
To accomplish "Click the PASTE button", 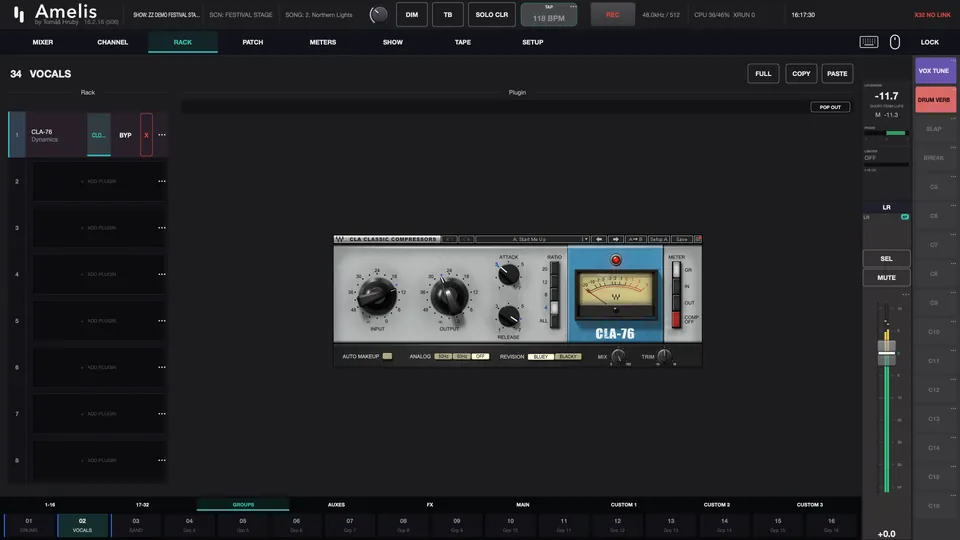I will [x=837, y=73].
